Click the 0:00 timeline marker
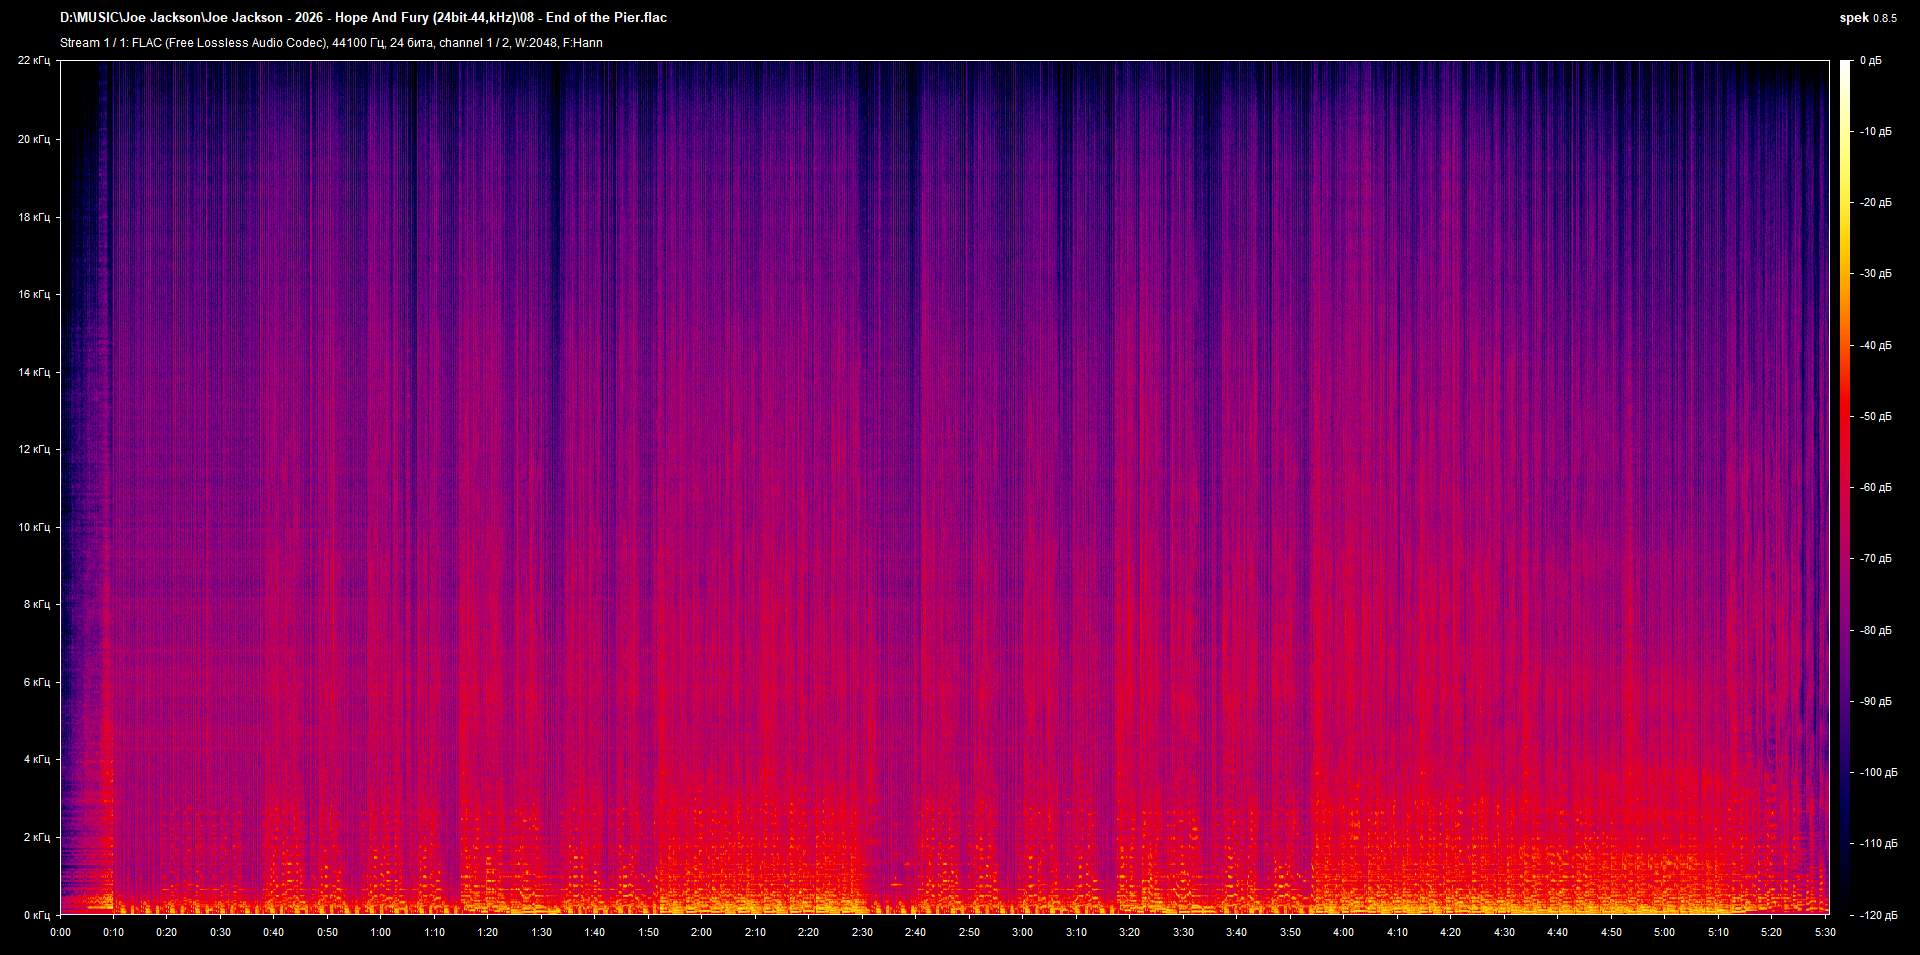The height and width of the screenshot is (955, 1920). tap(60, 932)
